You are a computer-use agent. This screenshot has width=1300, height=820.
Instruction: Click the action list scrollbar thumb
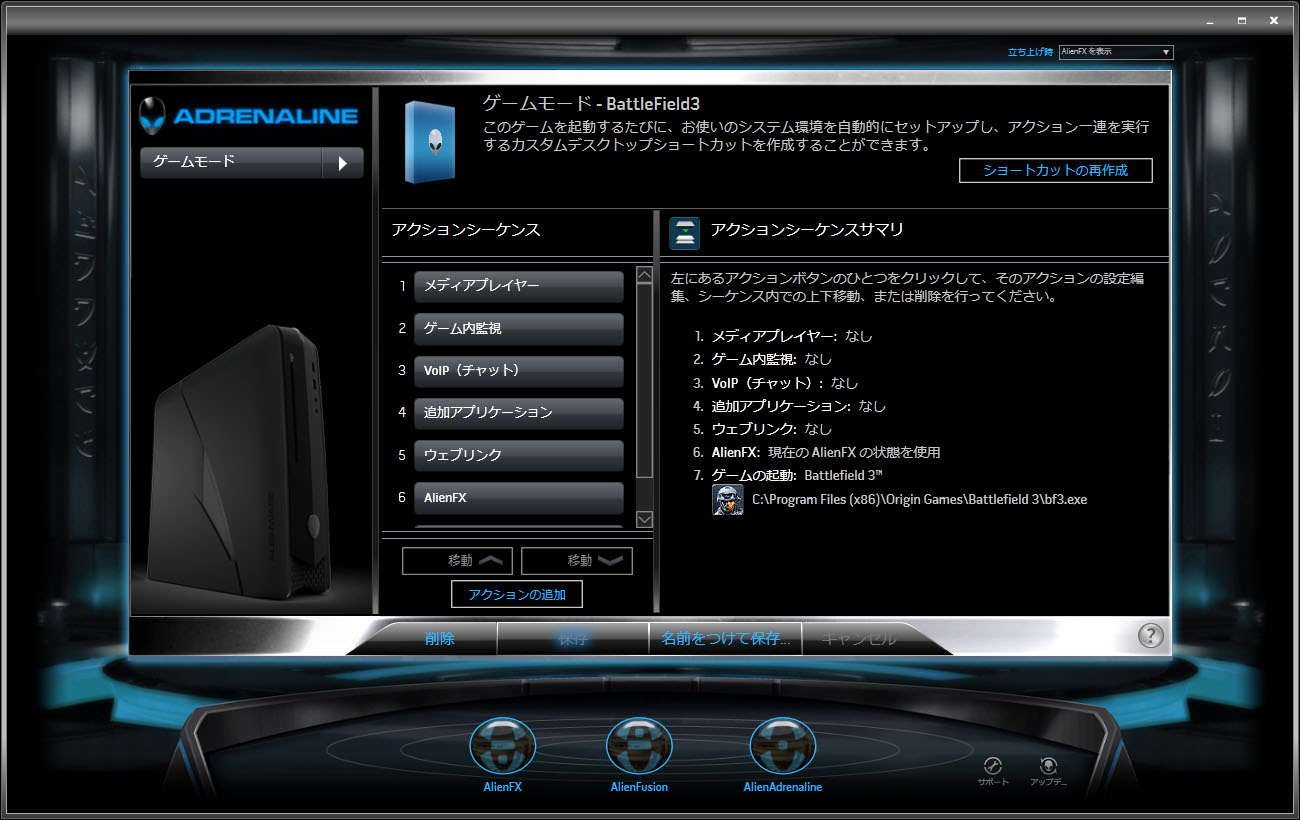coord(644,381)
